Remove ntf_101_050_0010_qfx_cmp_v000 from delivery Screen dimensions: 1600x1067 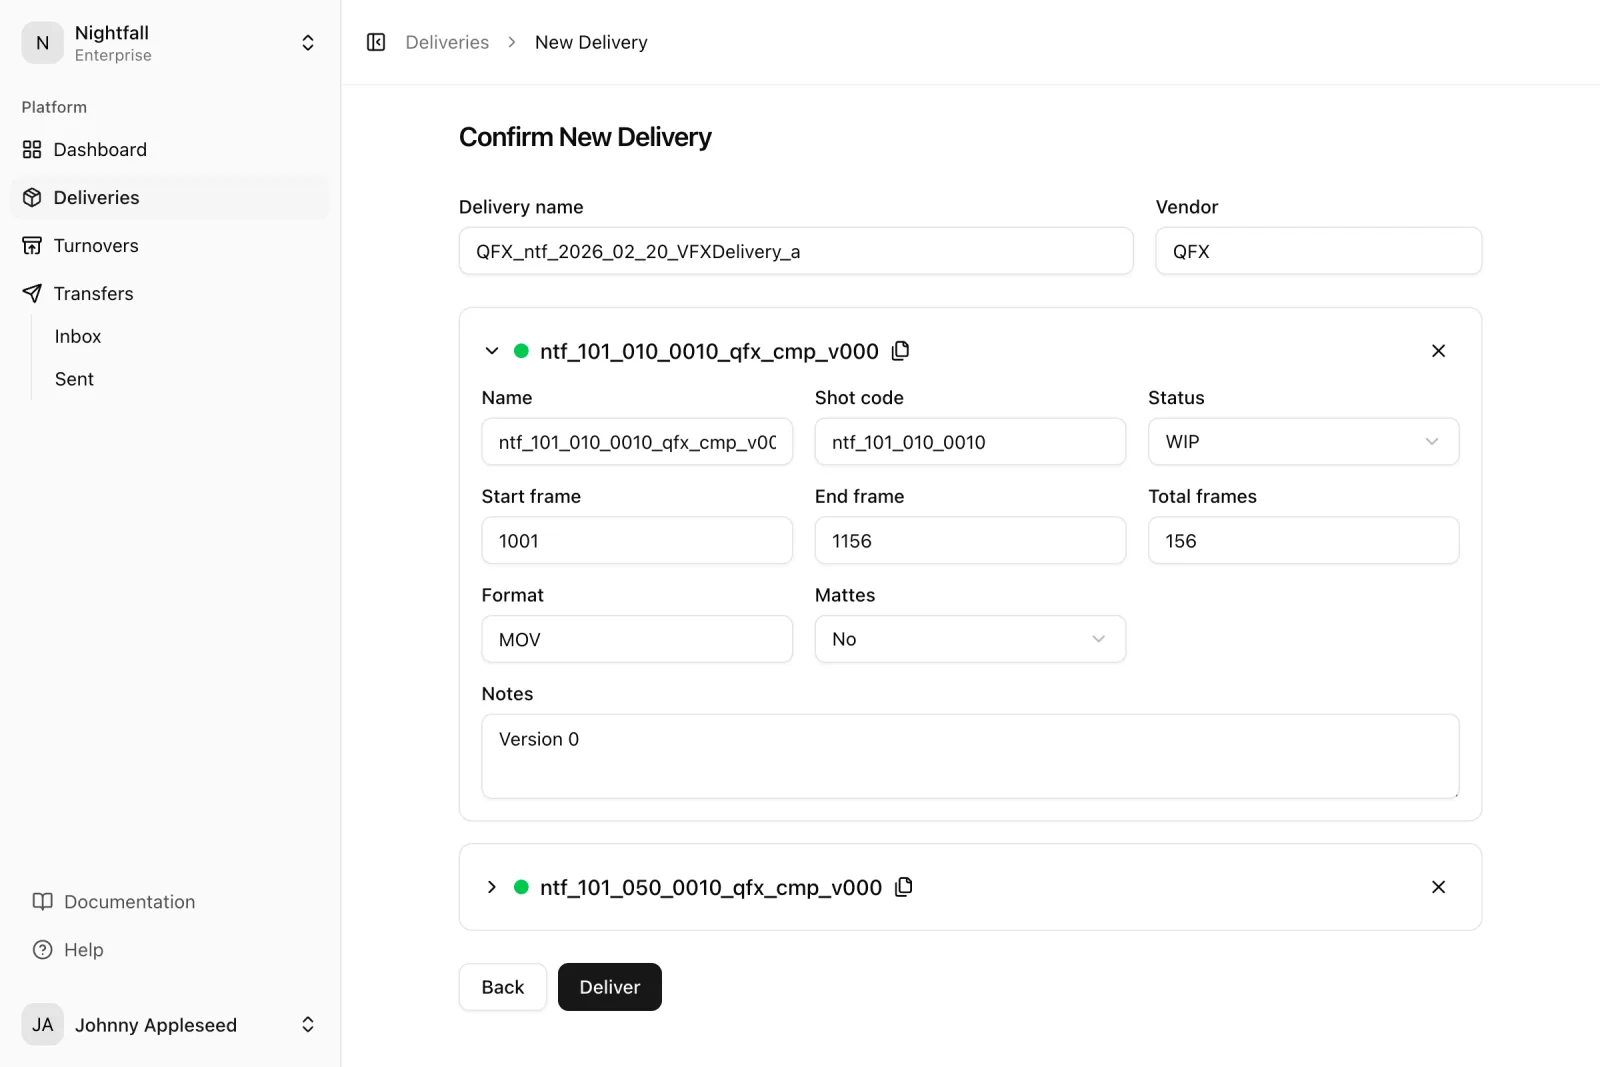coord(1438,887)
